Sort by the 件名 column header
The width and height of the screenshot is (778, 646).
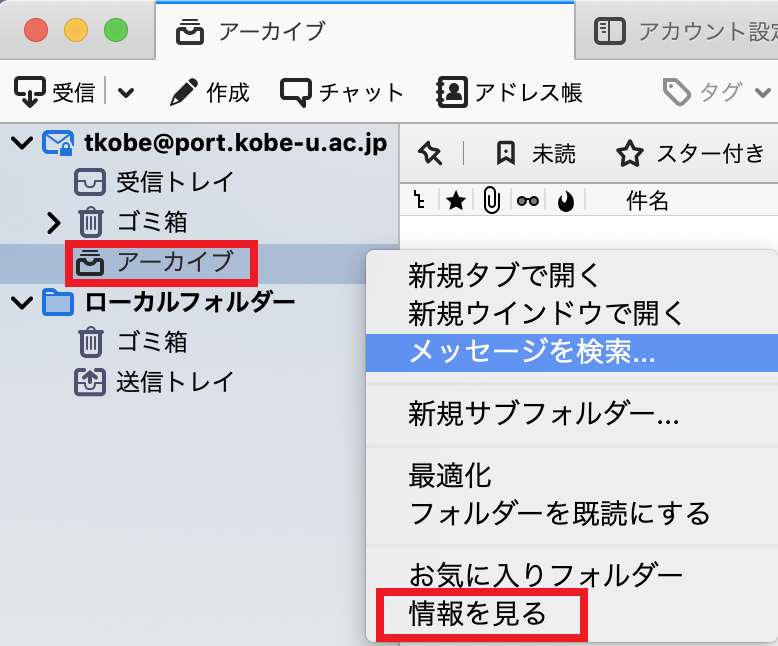pos(647,201)
